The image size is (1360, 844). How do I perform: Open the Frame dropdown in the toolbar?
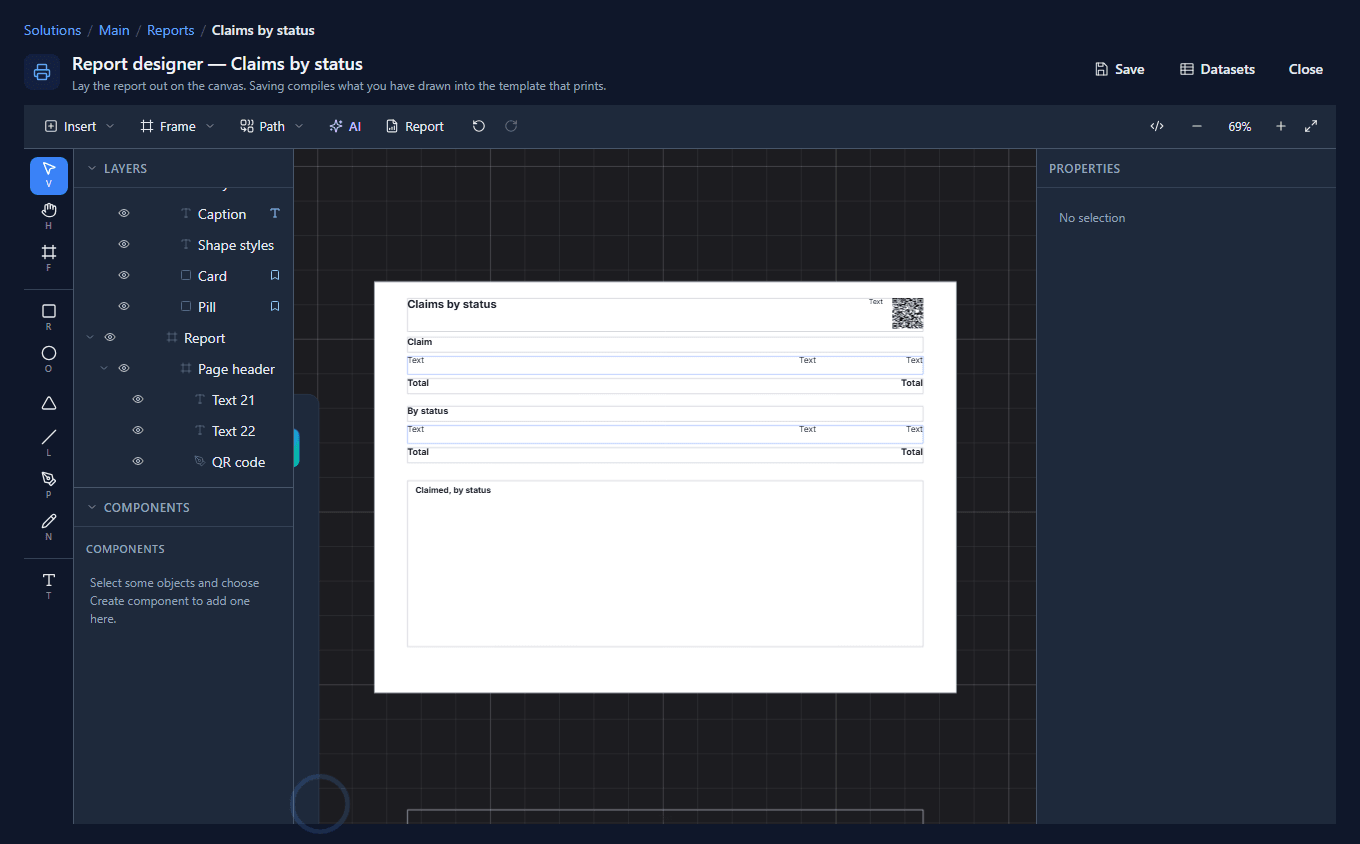click(177, 126)
